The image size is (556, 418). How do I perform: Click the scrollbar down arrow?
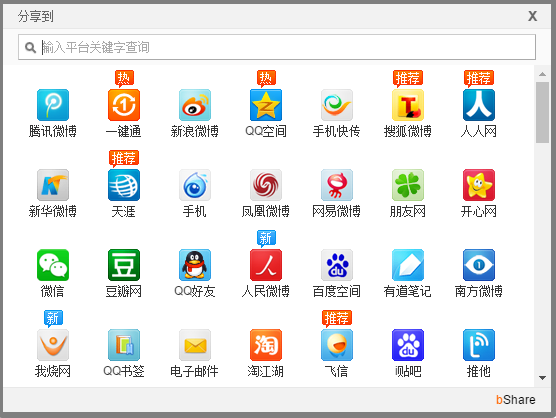click(x=542, y=378)
